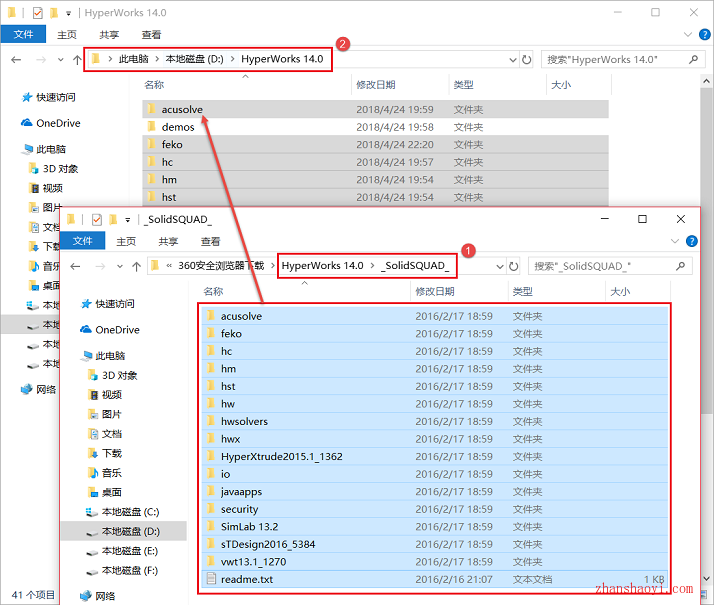Screen dimensions: 714x605
Task: Open 文件 menu in _SolidSQUAD_ window
Action: tap(82, 241)
